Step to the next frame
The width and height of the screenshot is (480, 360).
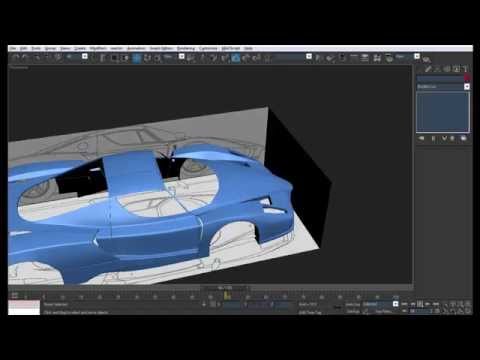click(428, 304)
